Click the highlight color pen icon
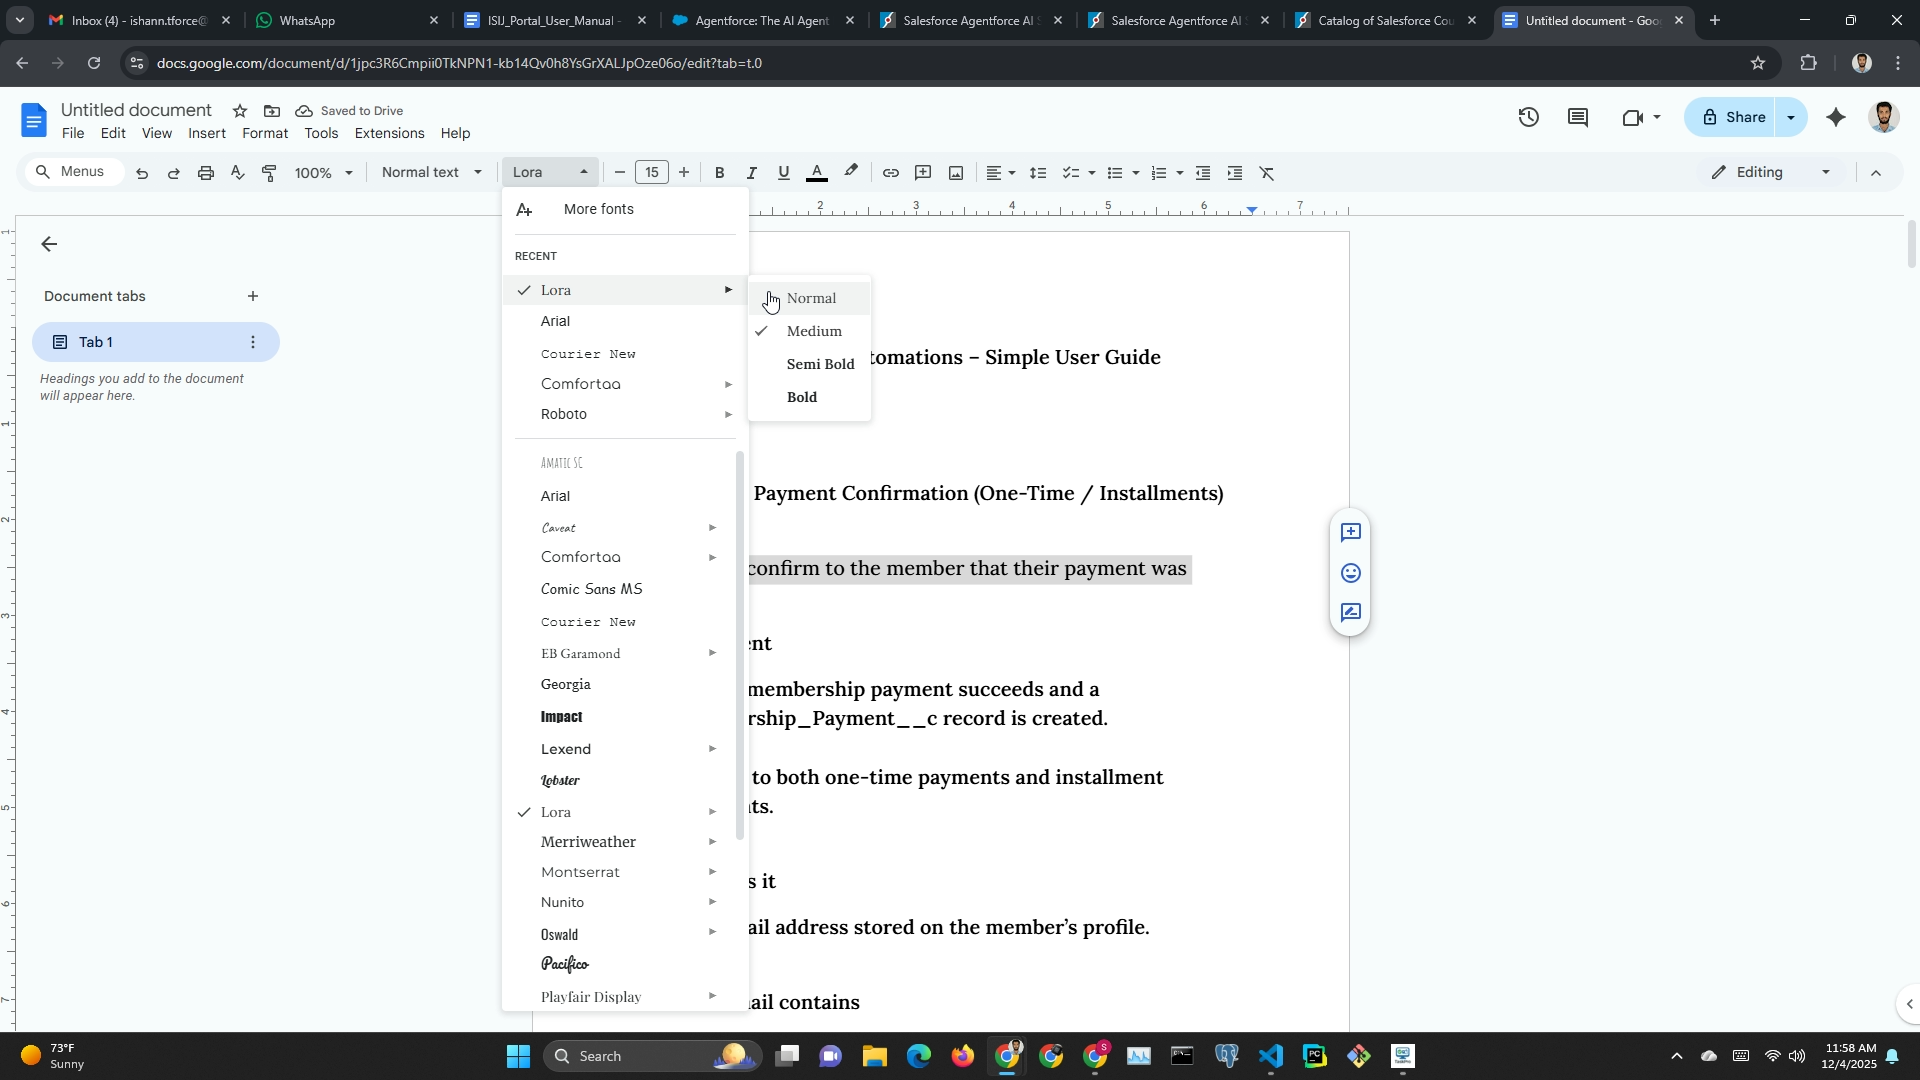 click(x=851, y=172)
